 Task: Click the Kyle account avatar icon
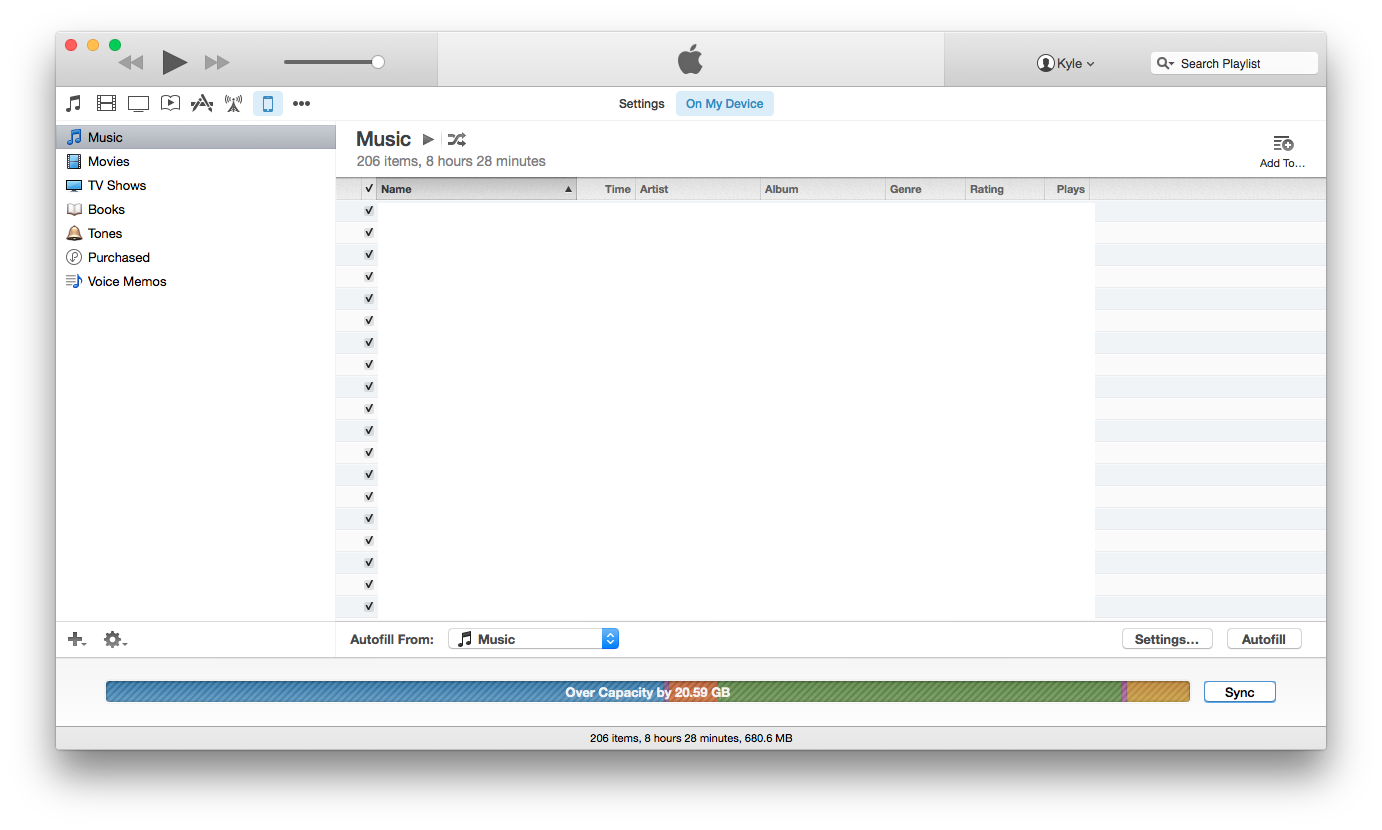pos(1046,63)
